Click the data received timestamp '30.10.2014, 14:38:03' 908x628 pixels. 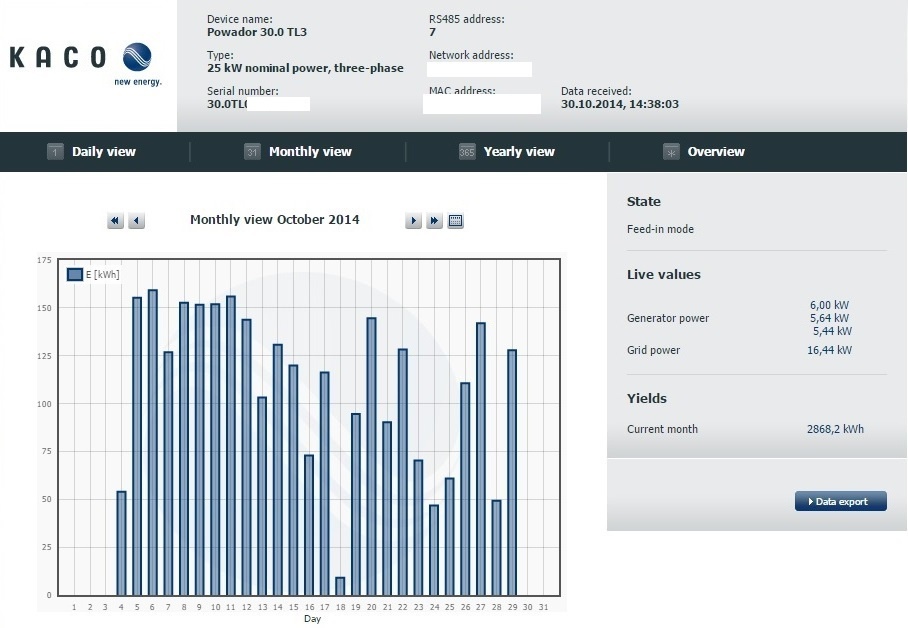[620, 104]
